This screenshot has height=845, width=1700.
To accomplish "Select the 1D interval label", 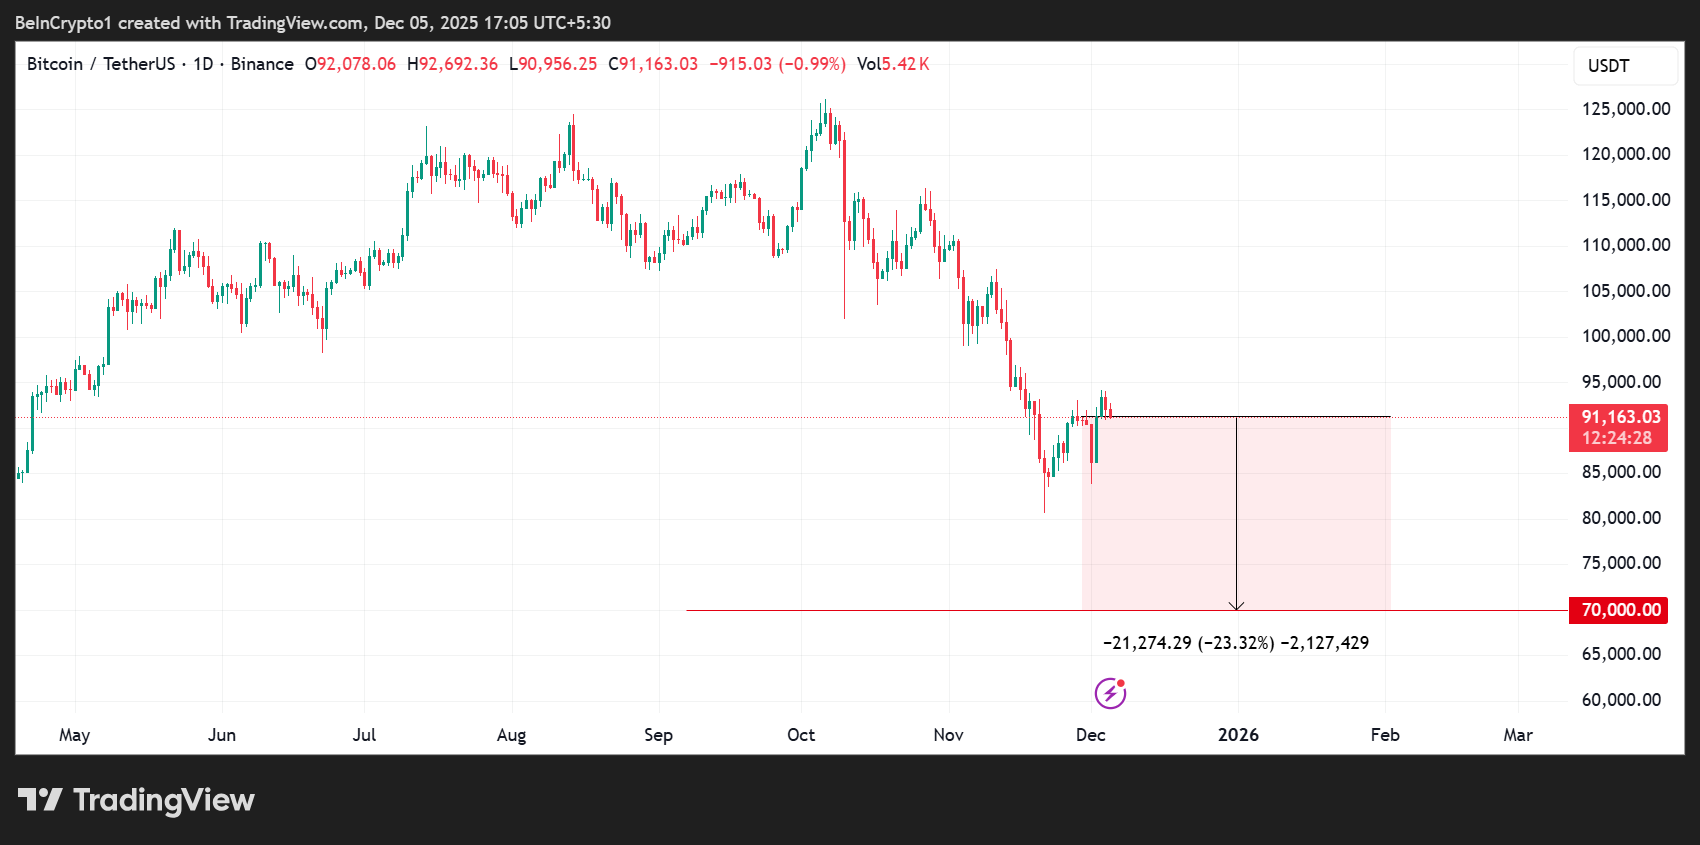I will click(203, 64).
